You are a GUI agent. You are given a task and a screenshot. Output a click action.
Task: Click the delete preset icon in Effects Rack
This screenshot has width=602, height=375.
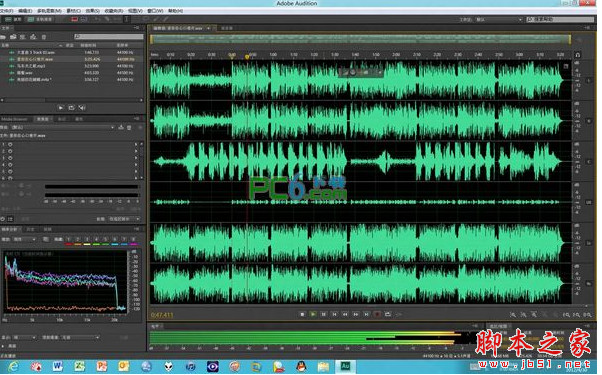pyautogui.click(x=130, y=127)
